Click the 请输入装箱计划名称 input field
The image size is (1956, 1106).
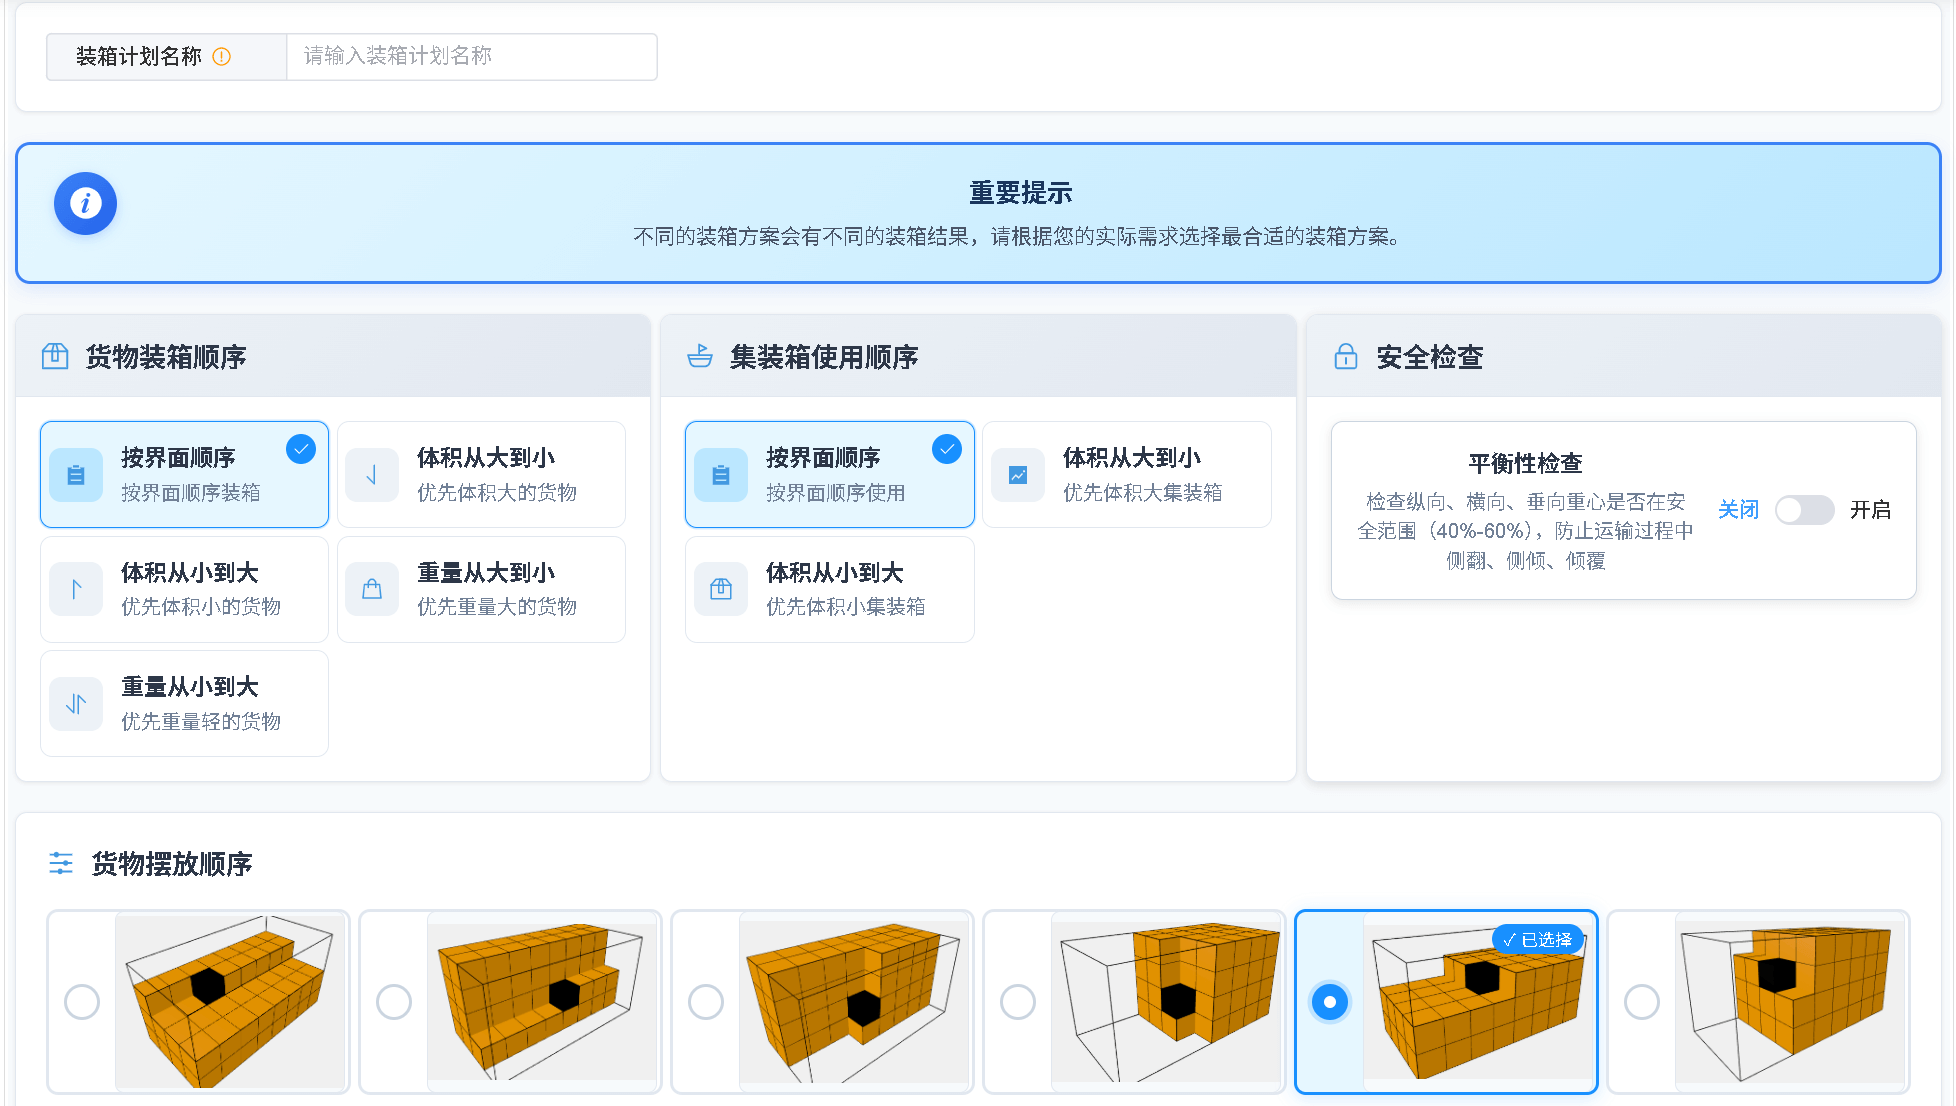[x=471, y=57]
